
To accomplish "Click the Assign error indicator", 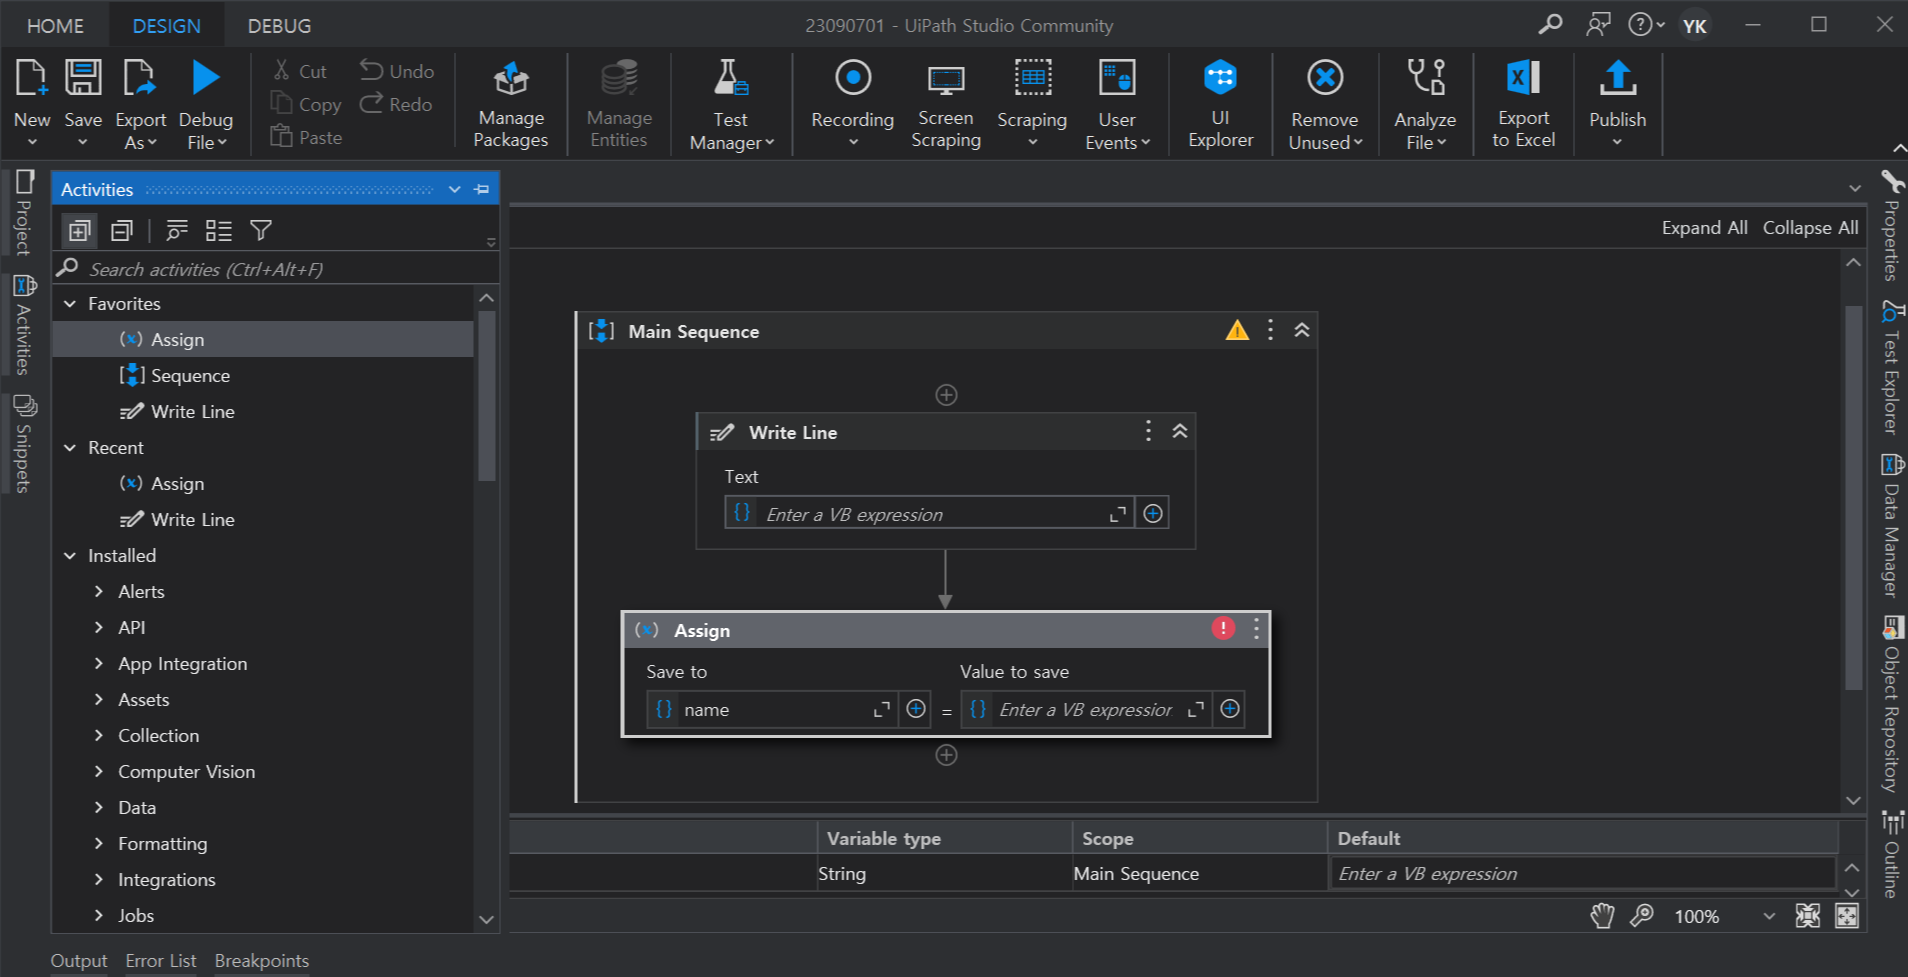I will [1223, 628].
